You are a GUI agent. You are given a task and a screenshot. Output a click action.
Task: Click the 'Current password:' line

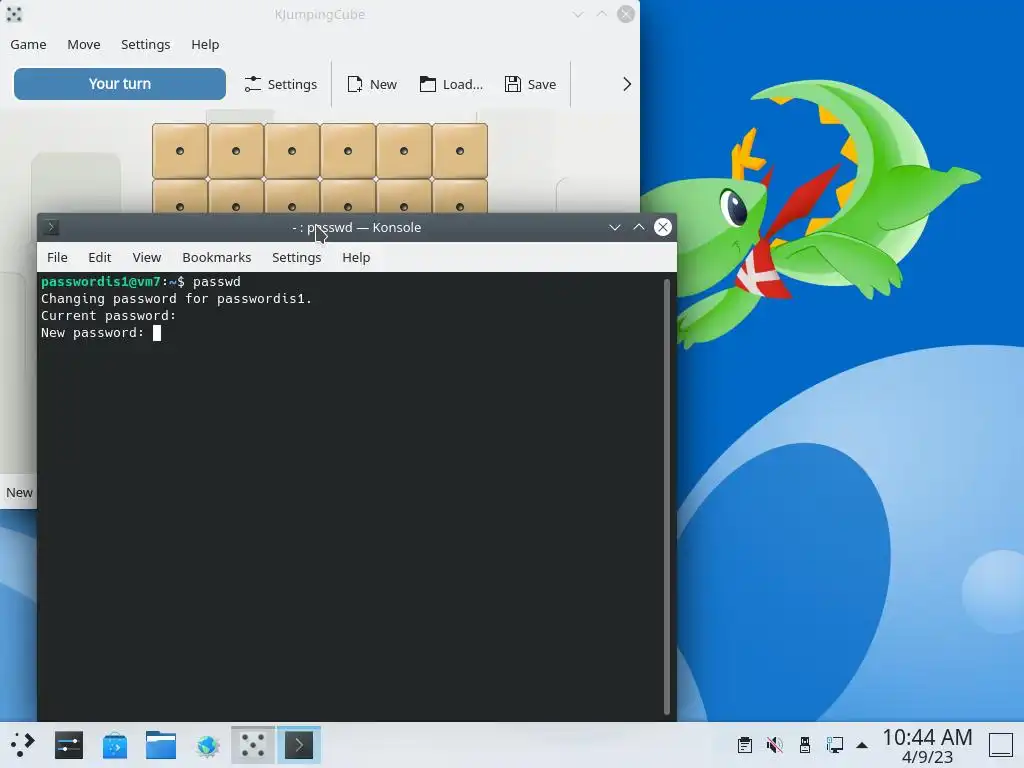[x=108, y=315]
